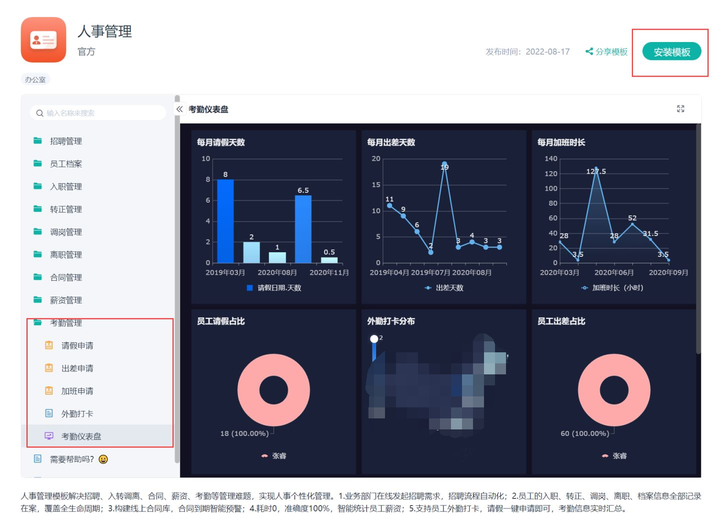Screen dimensions: 720x520
Task: Click folder icon beside 合同管理
Action: tap(38, 277)
